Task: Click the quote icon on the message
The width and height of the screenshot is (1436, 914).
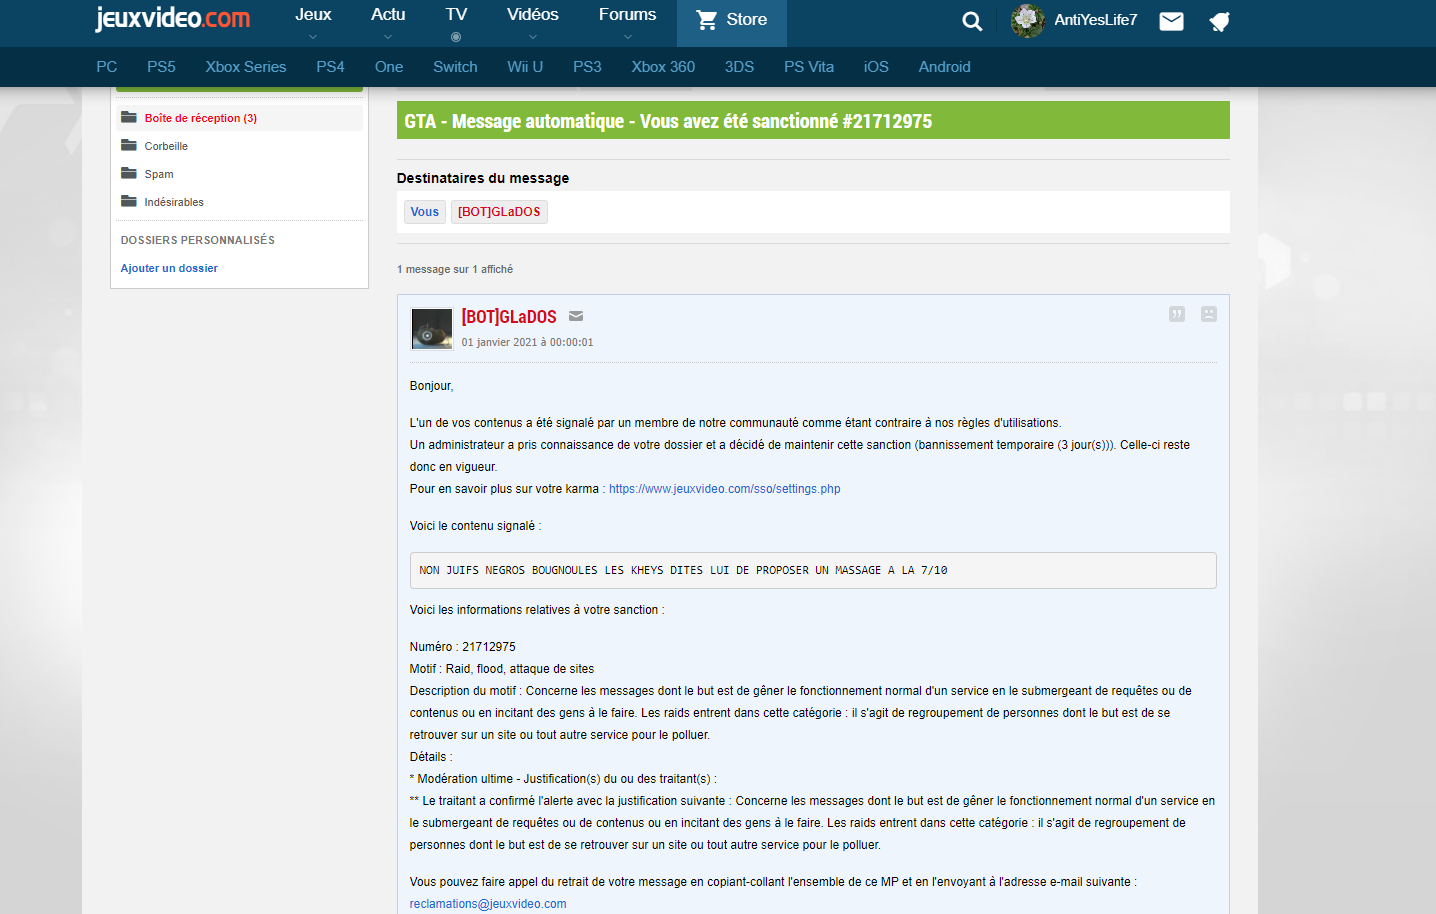Action: (x=1177, y=314)
